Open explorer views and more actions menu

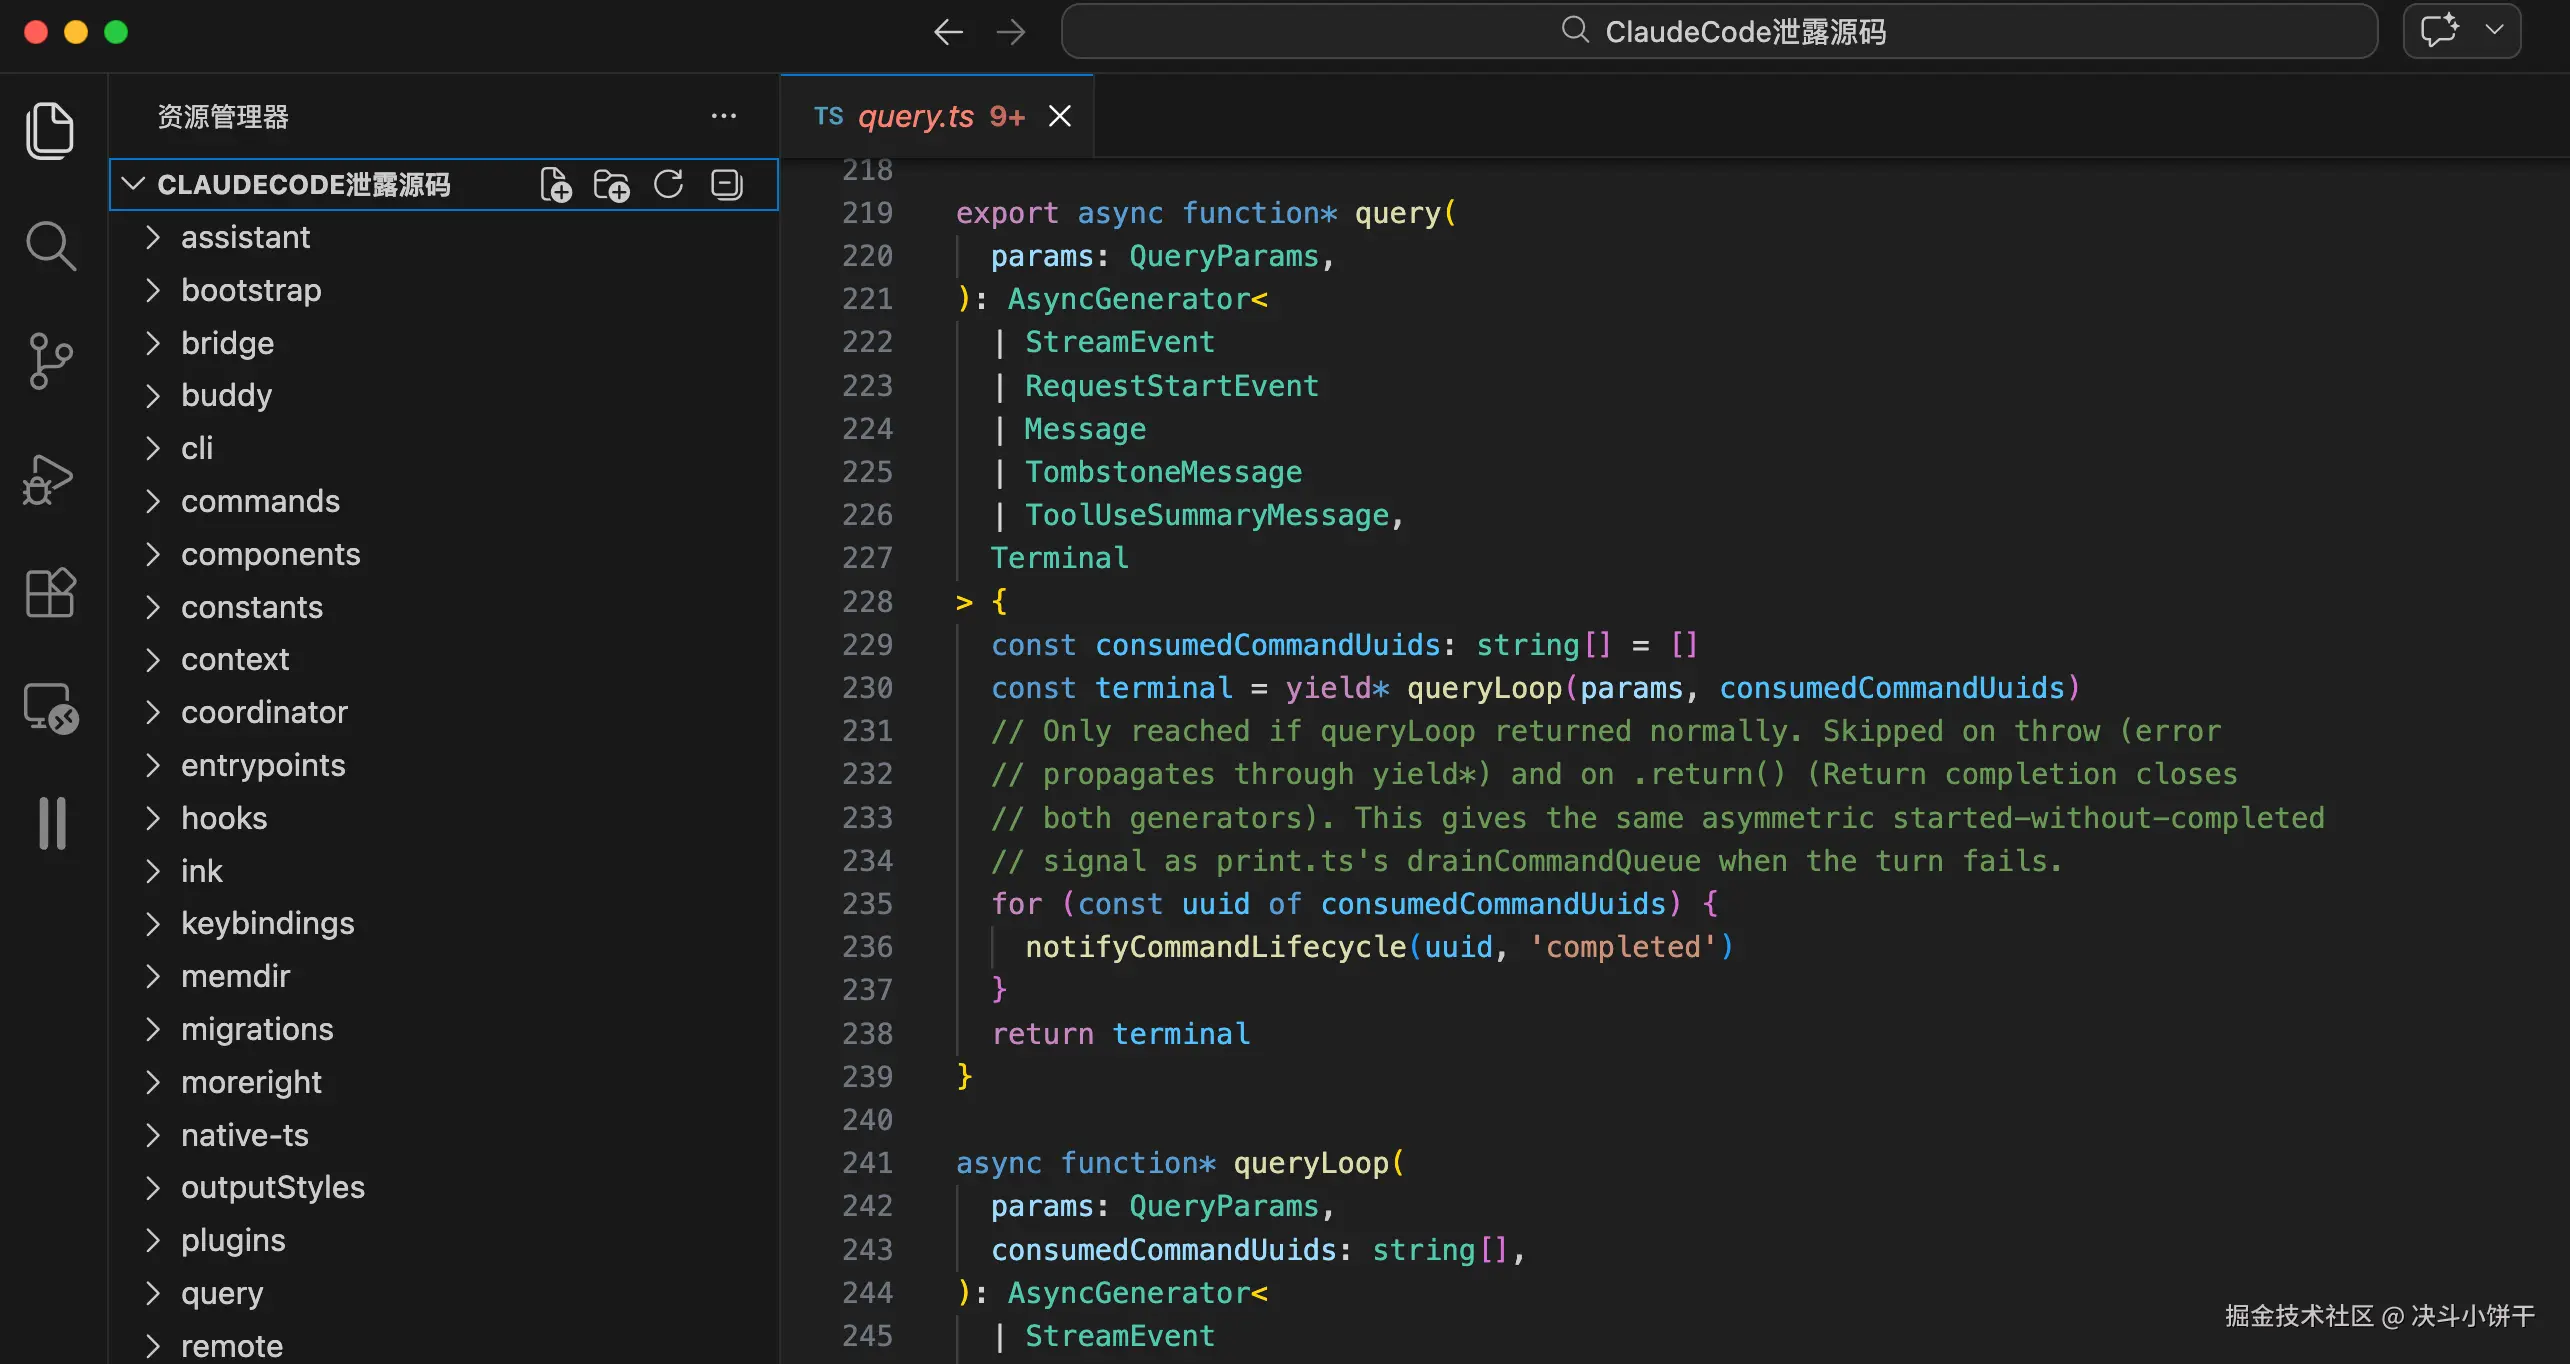click(724, 117)
